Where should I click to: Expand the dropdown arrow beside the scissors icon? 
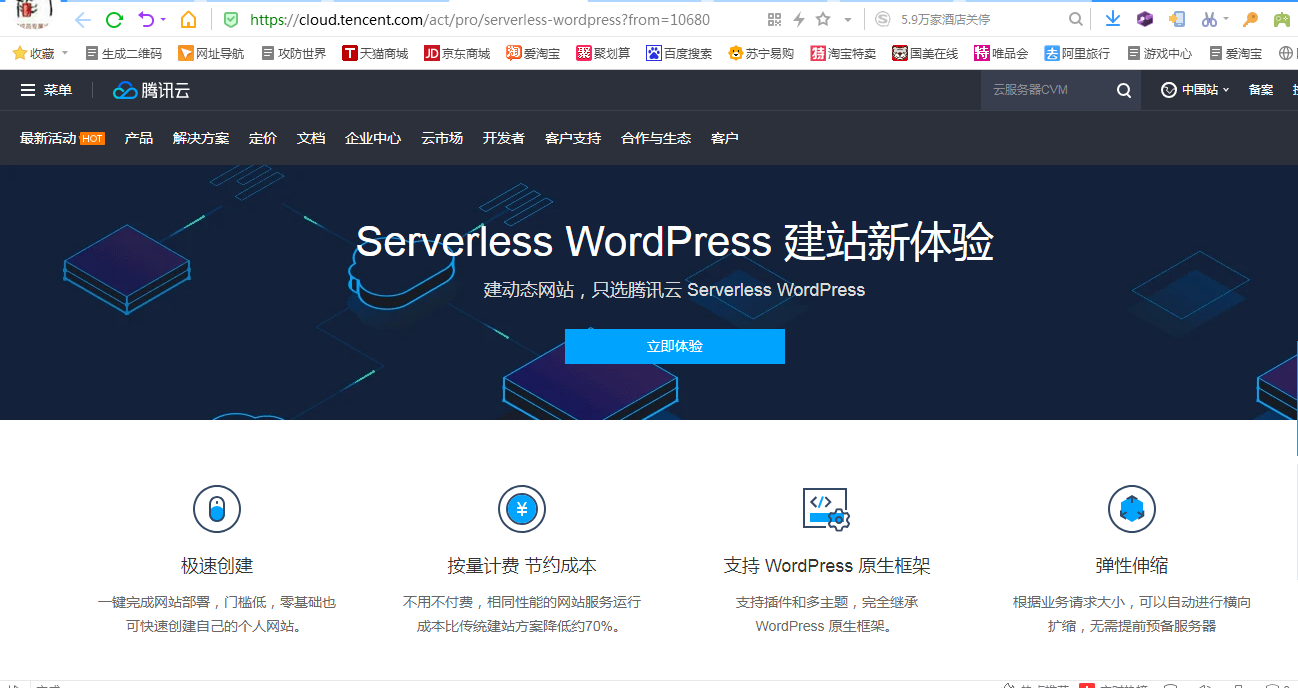click(x=1226, y=18)
